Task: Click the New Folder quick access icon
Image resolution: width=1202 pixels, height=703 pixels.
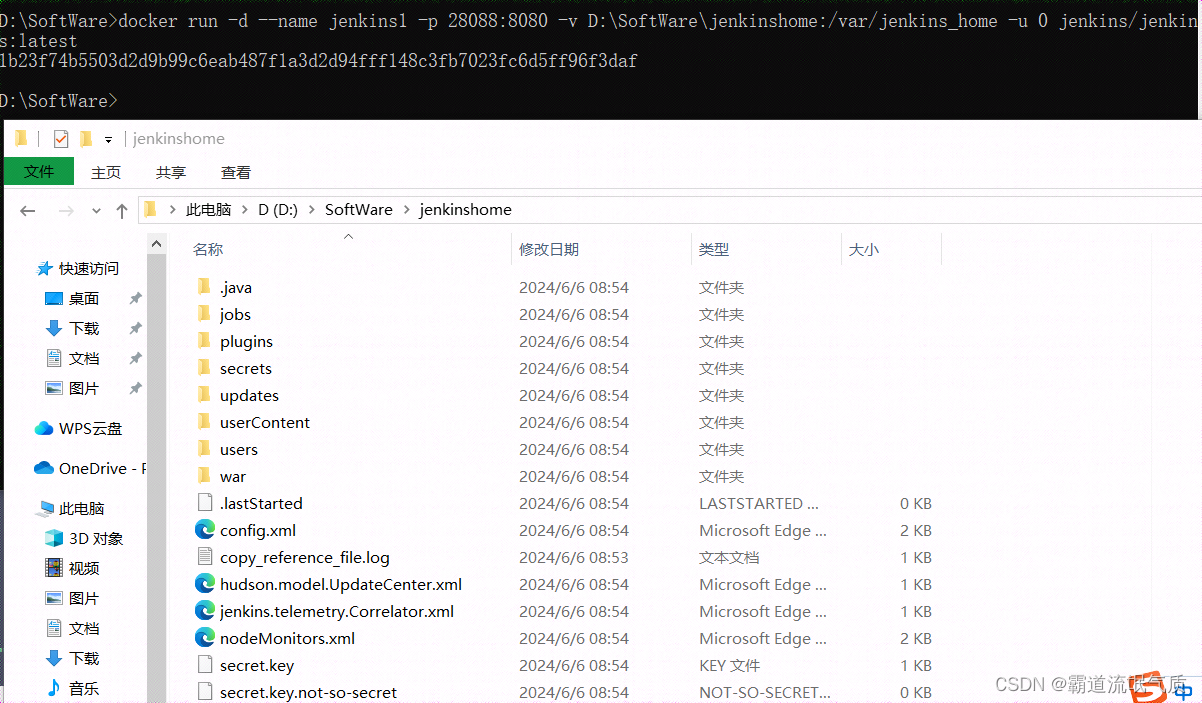Action: tap(85, 138)
